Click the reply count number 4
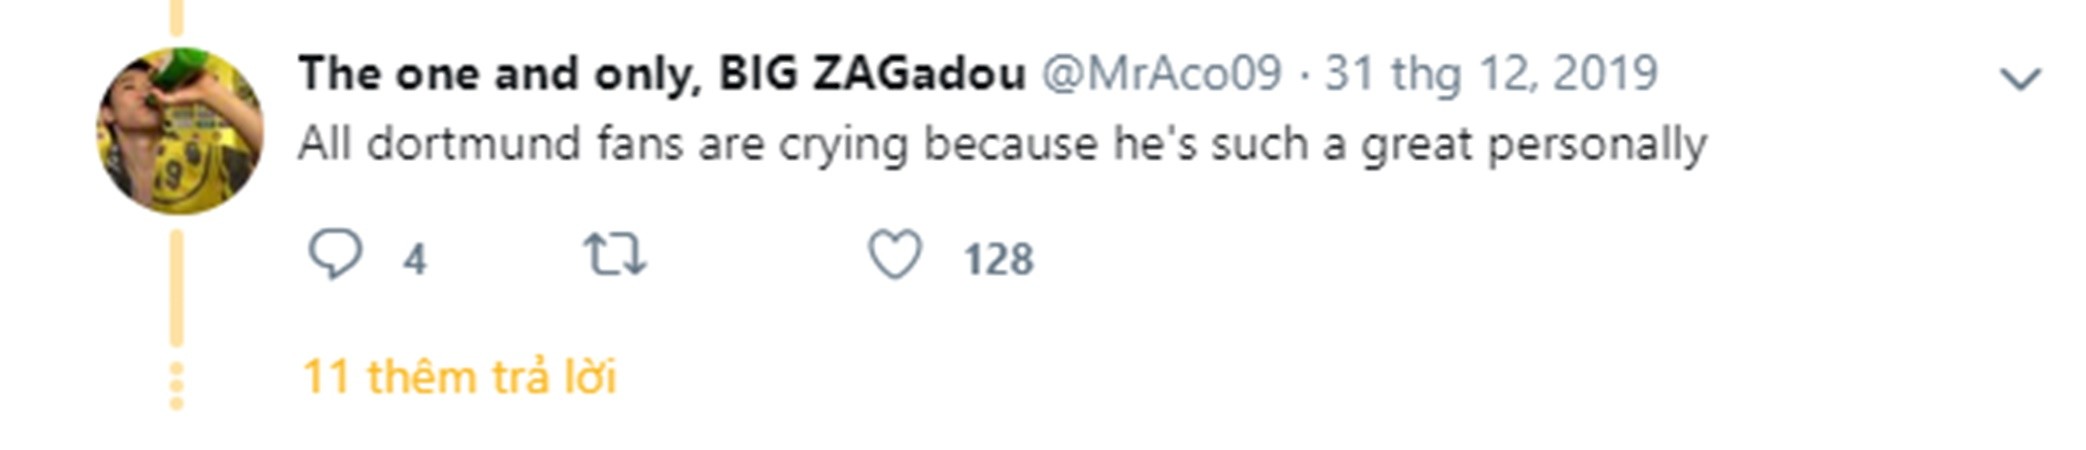 (414, 260)
